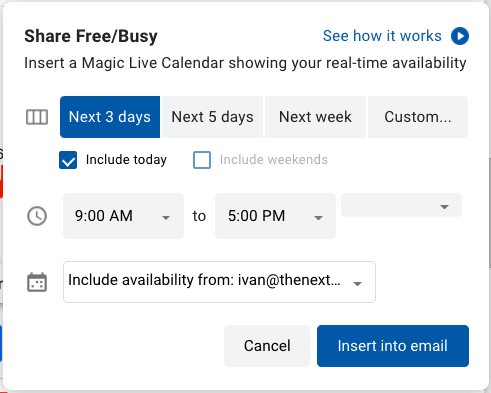Click the Include today label text
Viewport: 491px width, 393px height.
[x=126, y=160]
